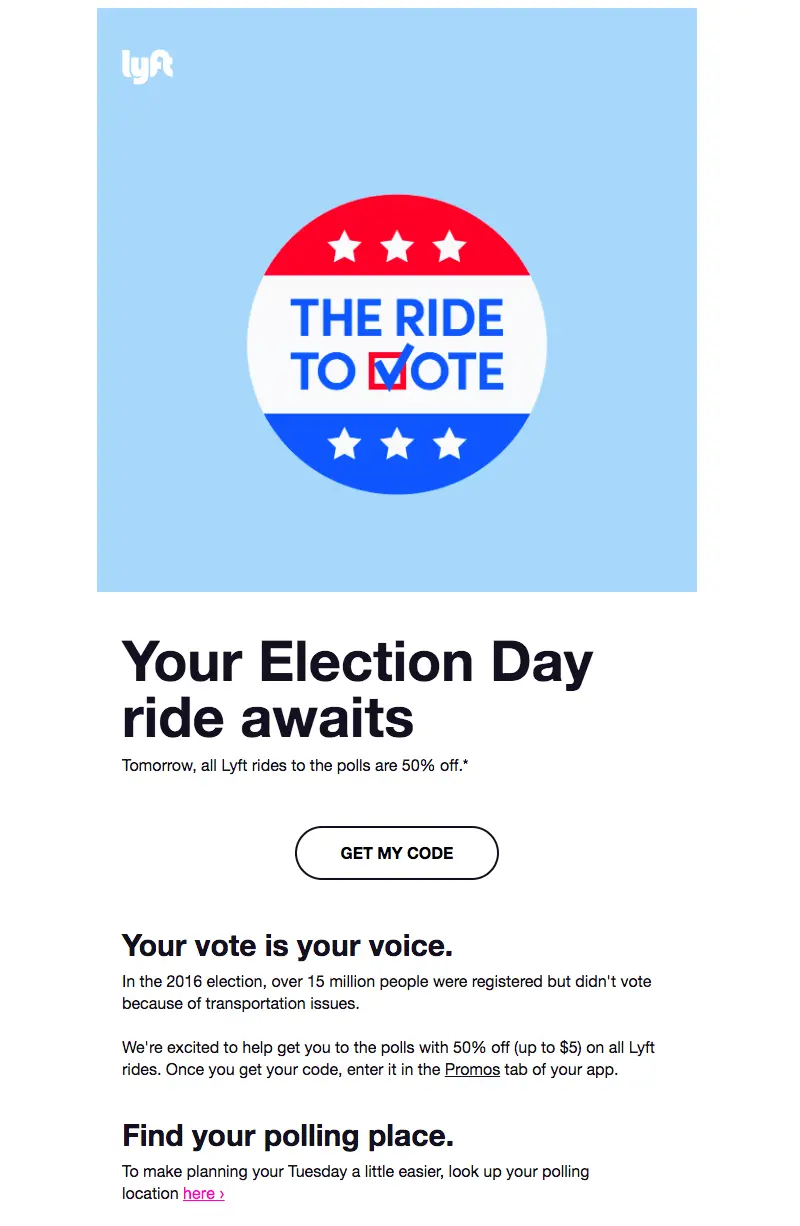Viewport: 800px width, 1226px height.
Task: Click the Lyft logo
Action: coord(147,66)
